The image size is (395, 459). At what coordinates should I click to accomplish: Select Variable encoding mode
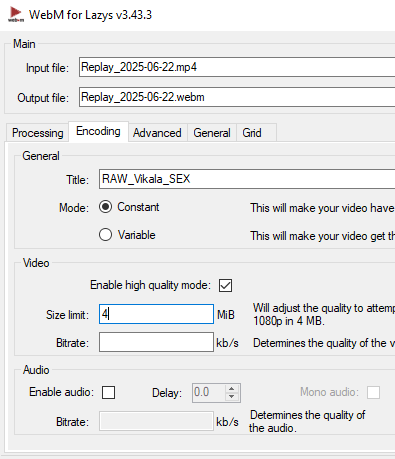click(105, 235)
